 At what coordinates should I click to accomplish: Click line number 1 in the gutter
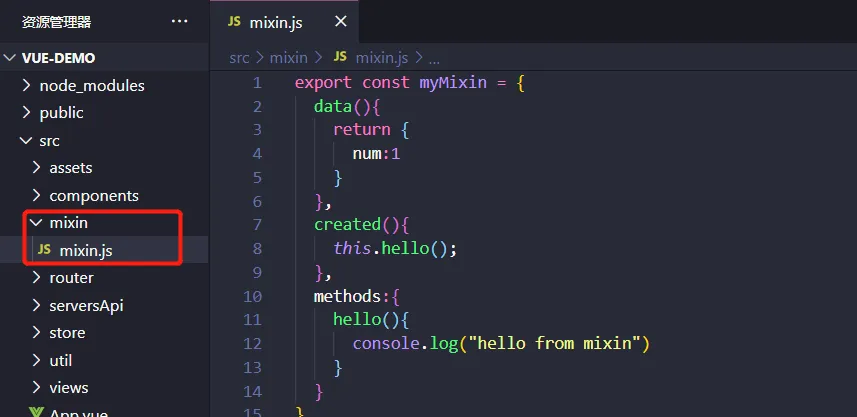pyautogui.click(x=257, y=83)
